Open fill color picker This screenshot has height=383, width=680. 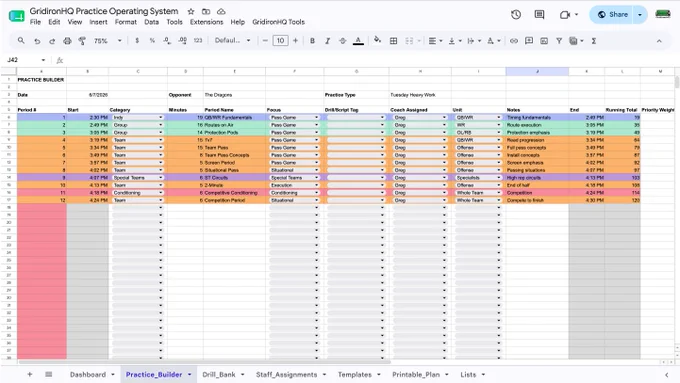click(377, 40)
